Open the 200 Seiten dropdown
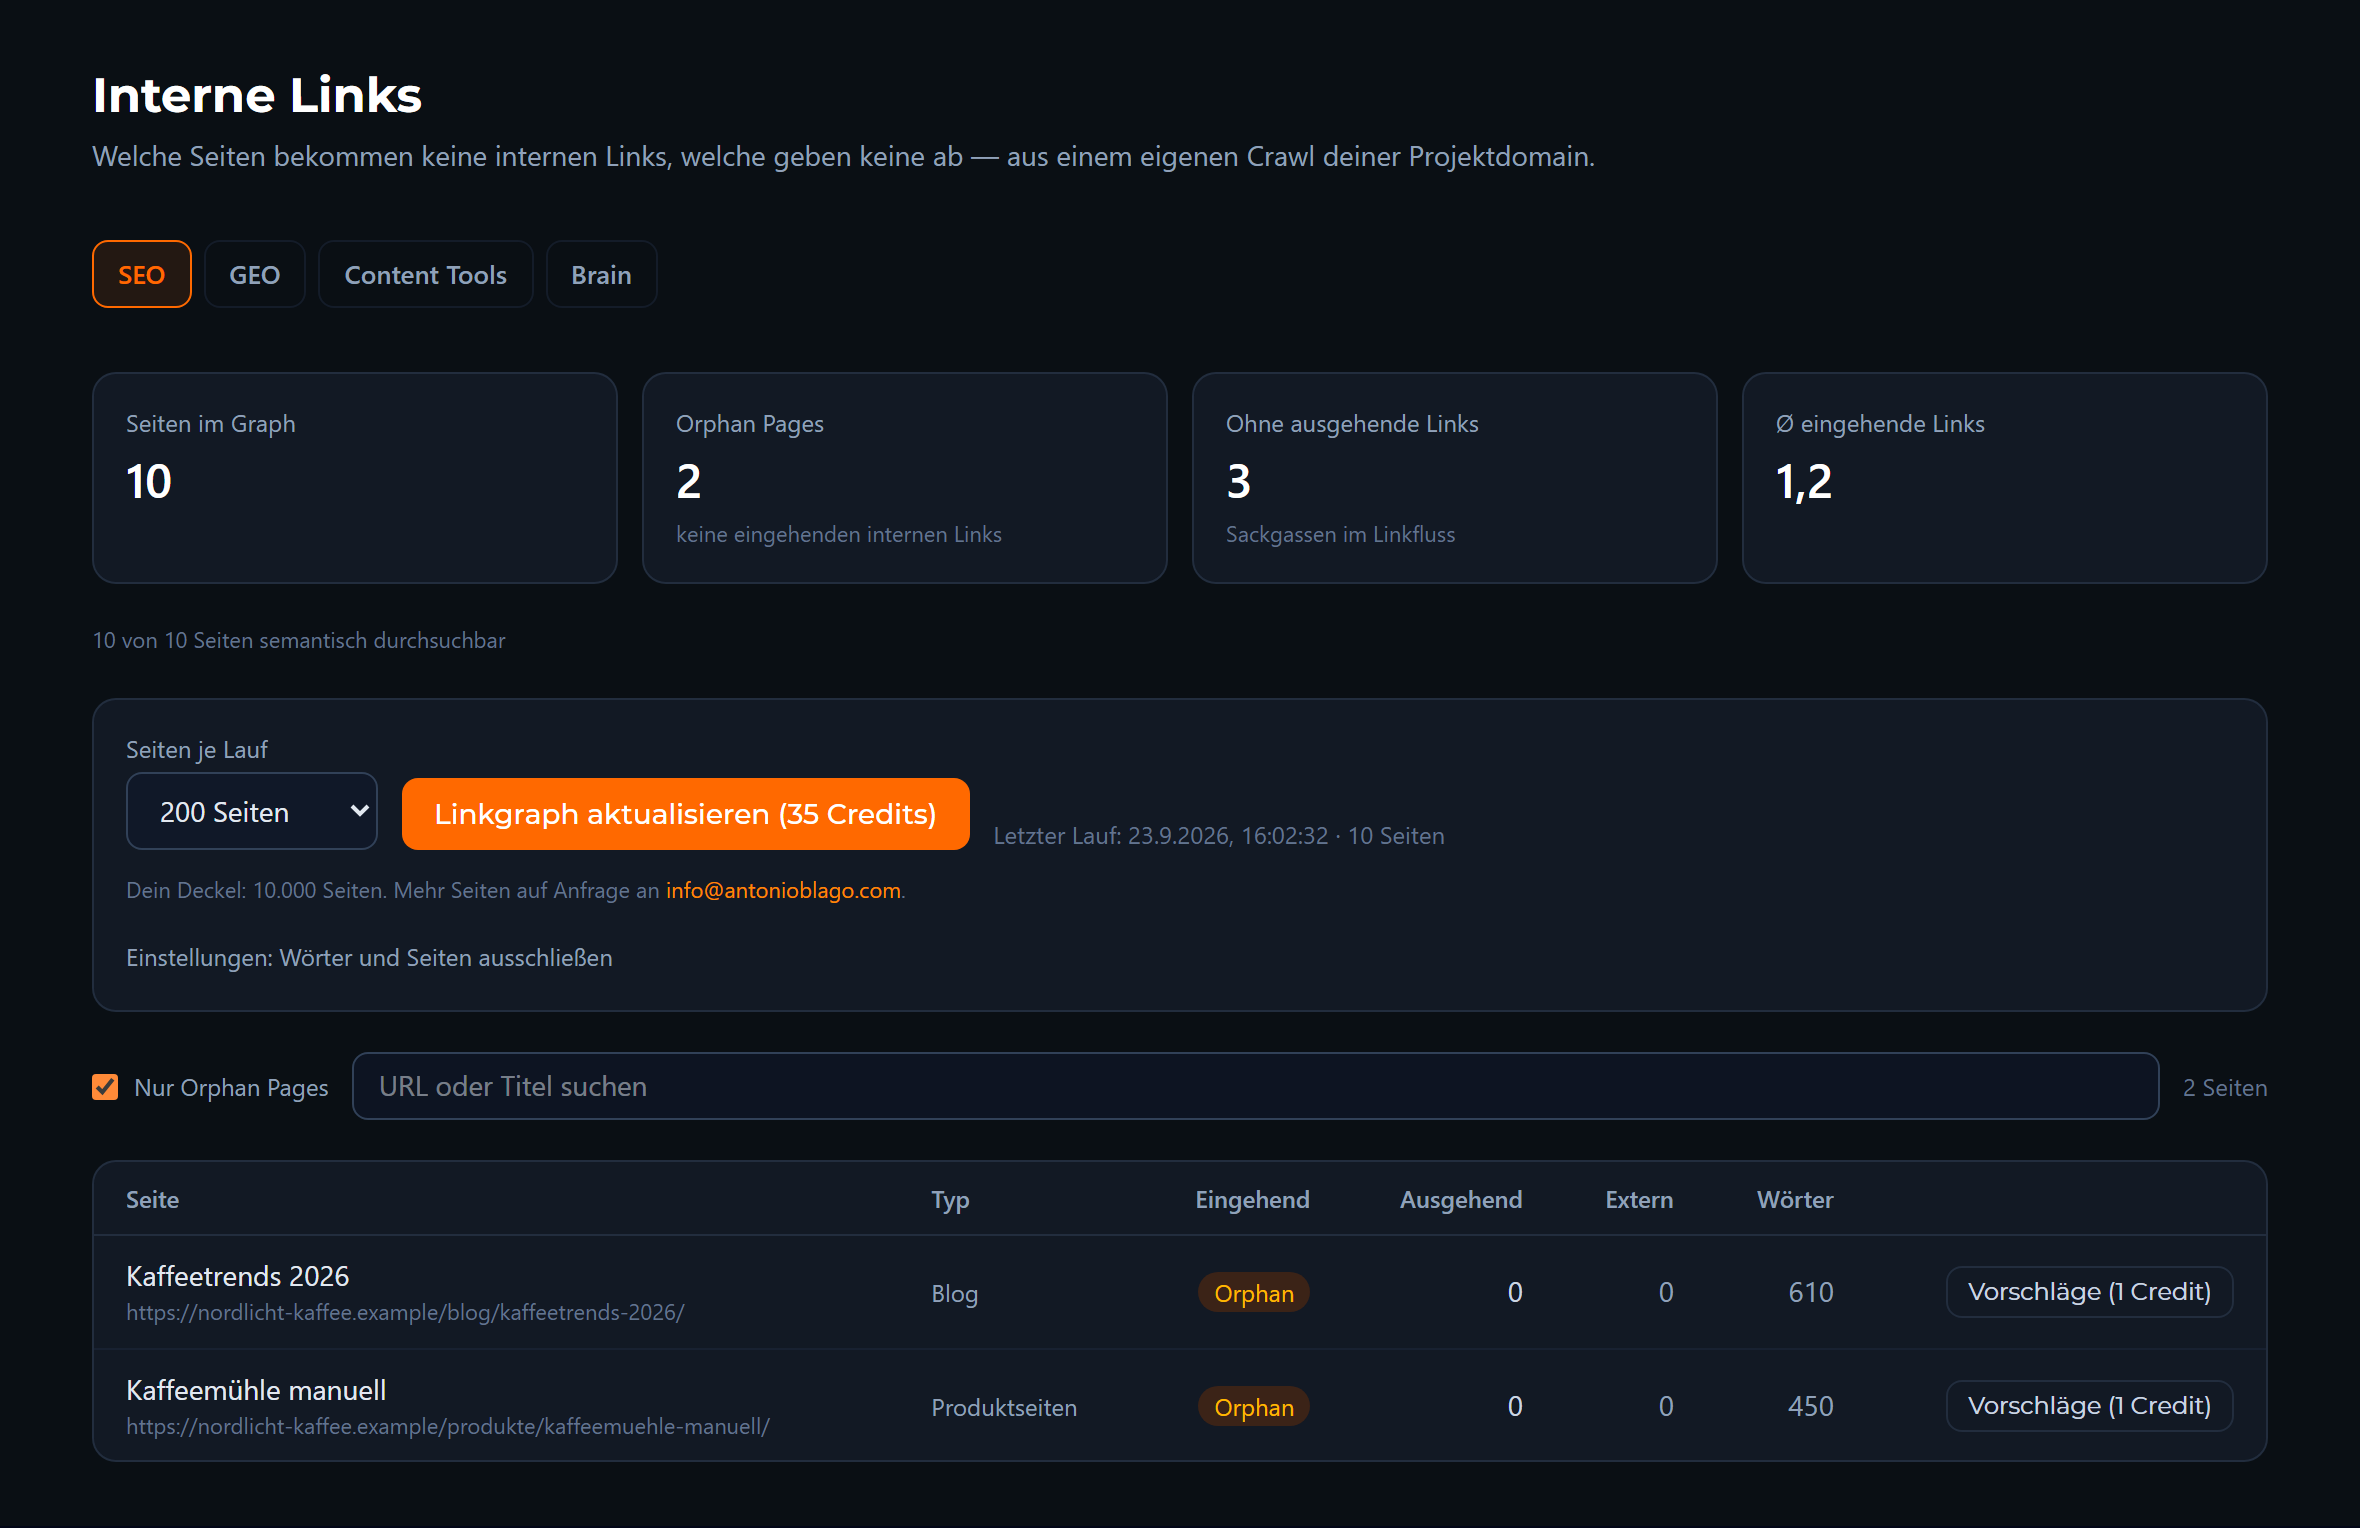The height and width of the screenshot is (1528, 2360). pos(252,811)
